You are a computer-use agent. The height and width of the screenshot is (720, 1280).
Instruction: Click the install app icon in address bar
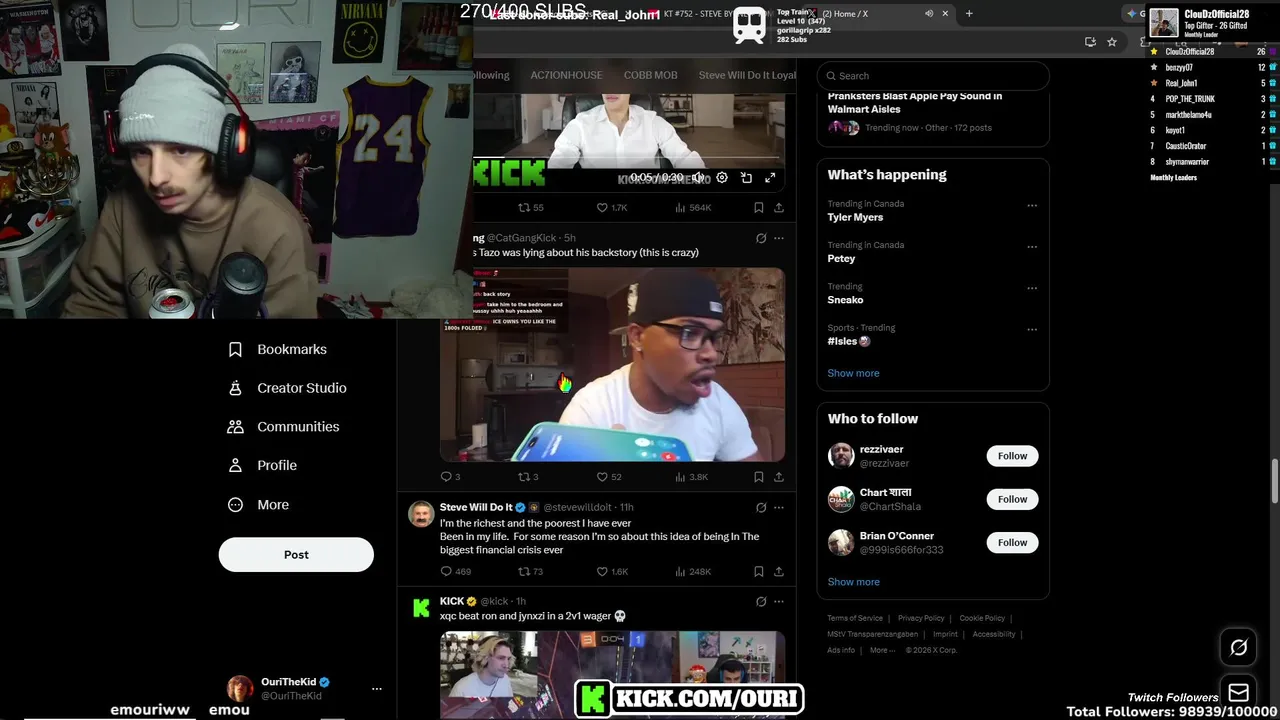pyautogui.click(x=1090, y=42)
